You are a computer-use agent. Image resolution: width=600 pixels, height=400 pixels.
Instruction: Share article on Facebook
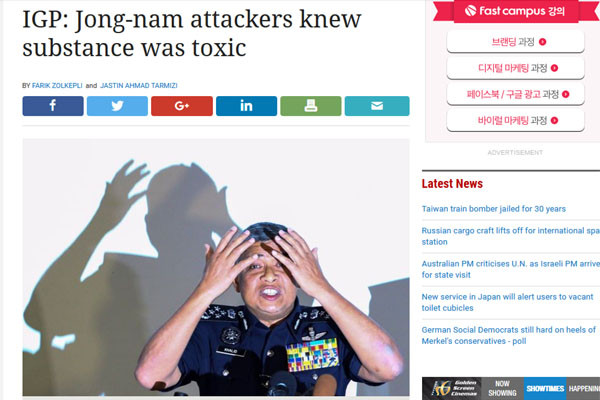pyautogui.click(x=53, y=106)
